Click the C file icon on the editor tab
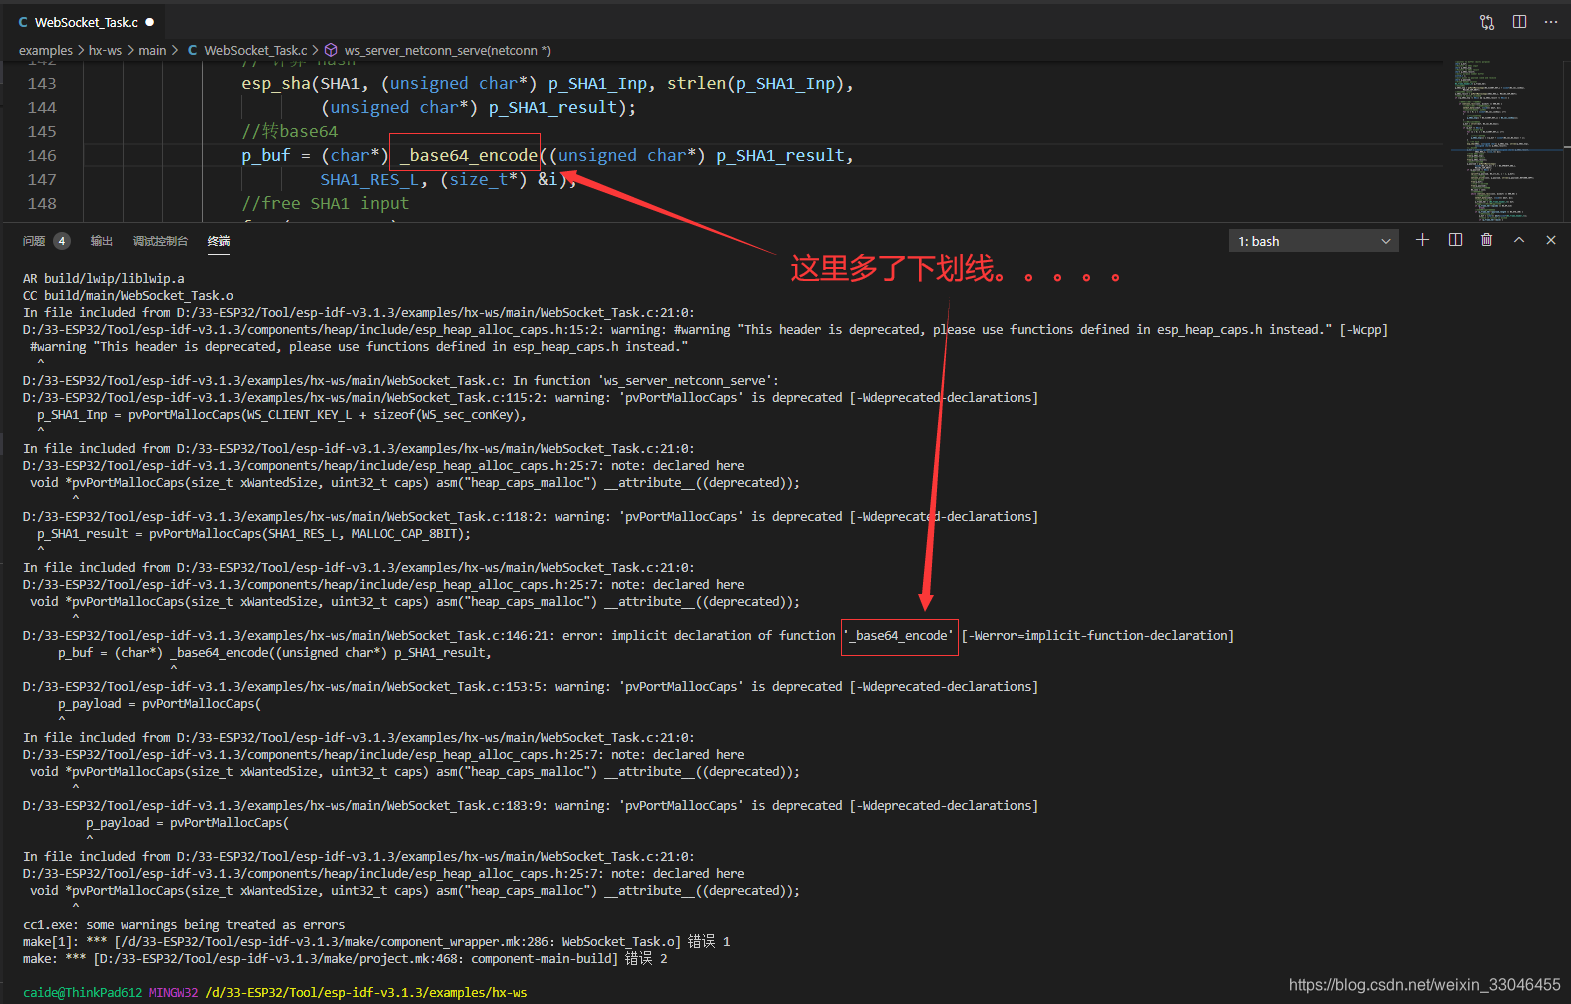The width and height of the screenshot is (1571, 1004). (x=23, y=22)
